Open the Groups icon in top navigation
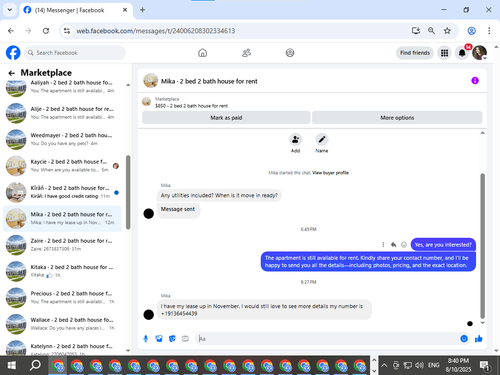The image size is (500, 375). 290,53
